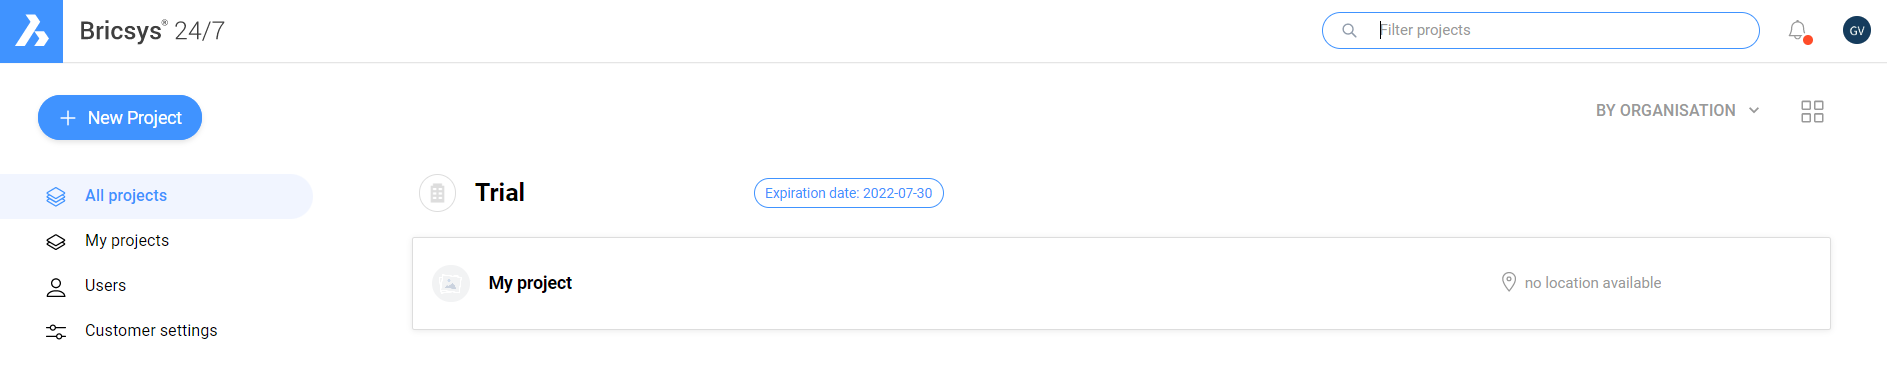Click the location pin icon
This screenshot has height=373, width=1887.
click(x=1509, y=282)
